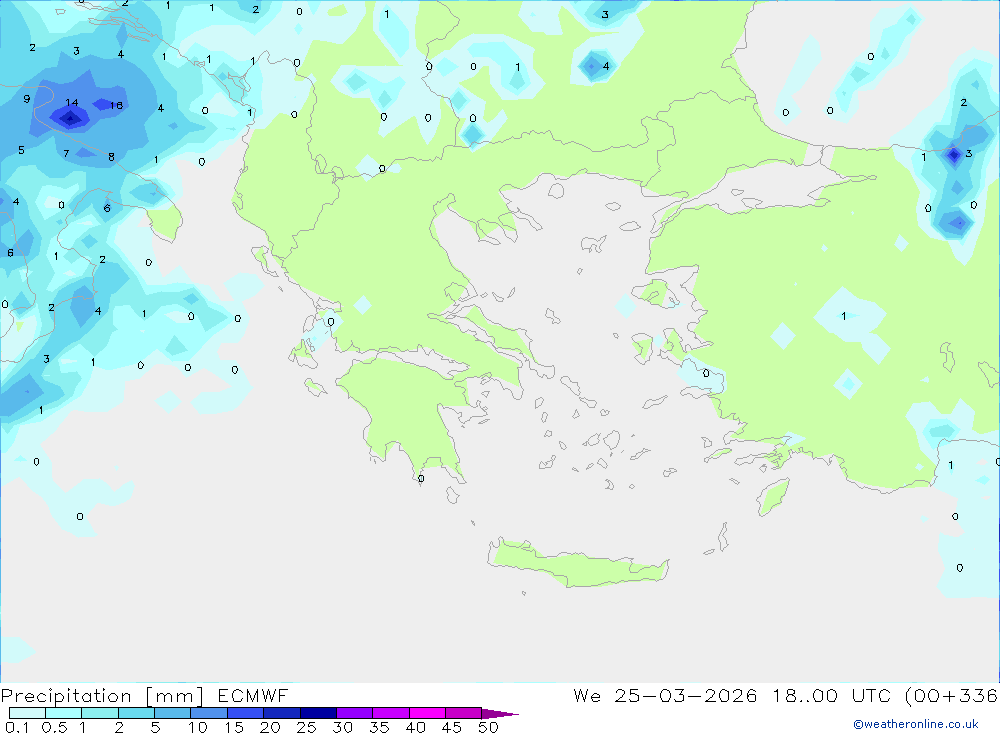Select the 30–35 mm purple legend swatch
The width and height of the screenshot is (1000, 733).
[355, 713]
